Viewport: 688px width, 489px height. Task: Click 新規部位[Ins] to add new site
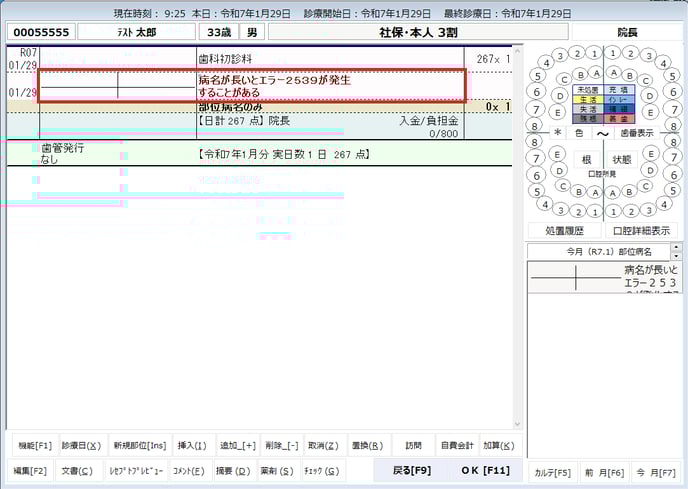[138, 445]
